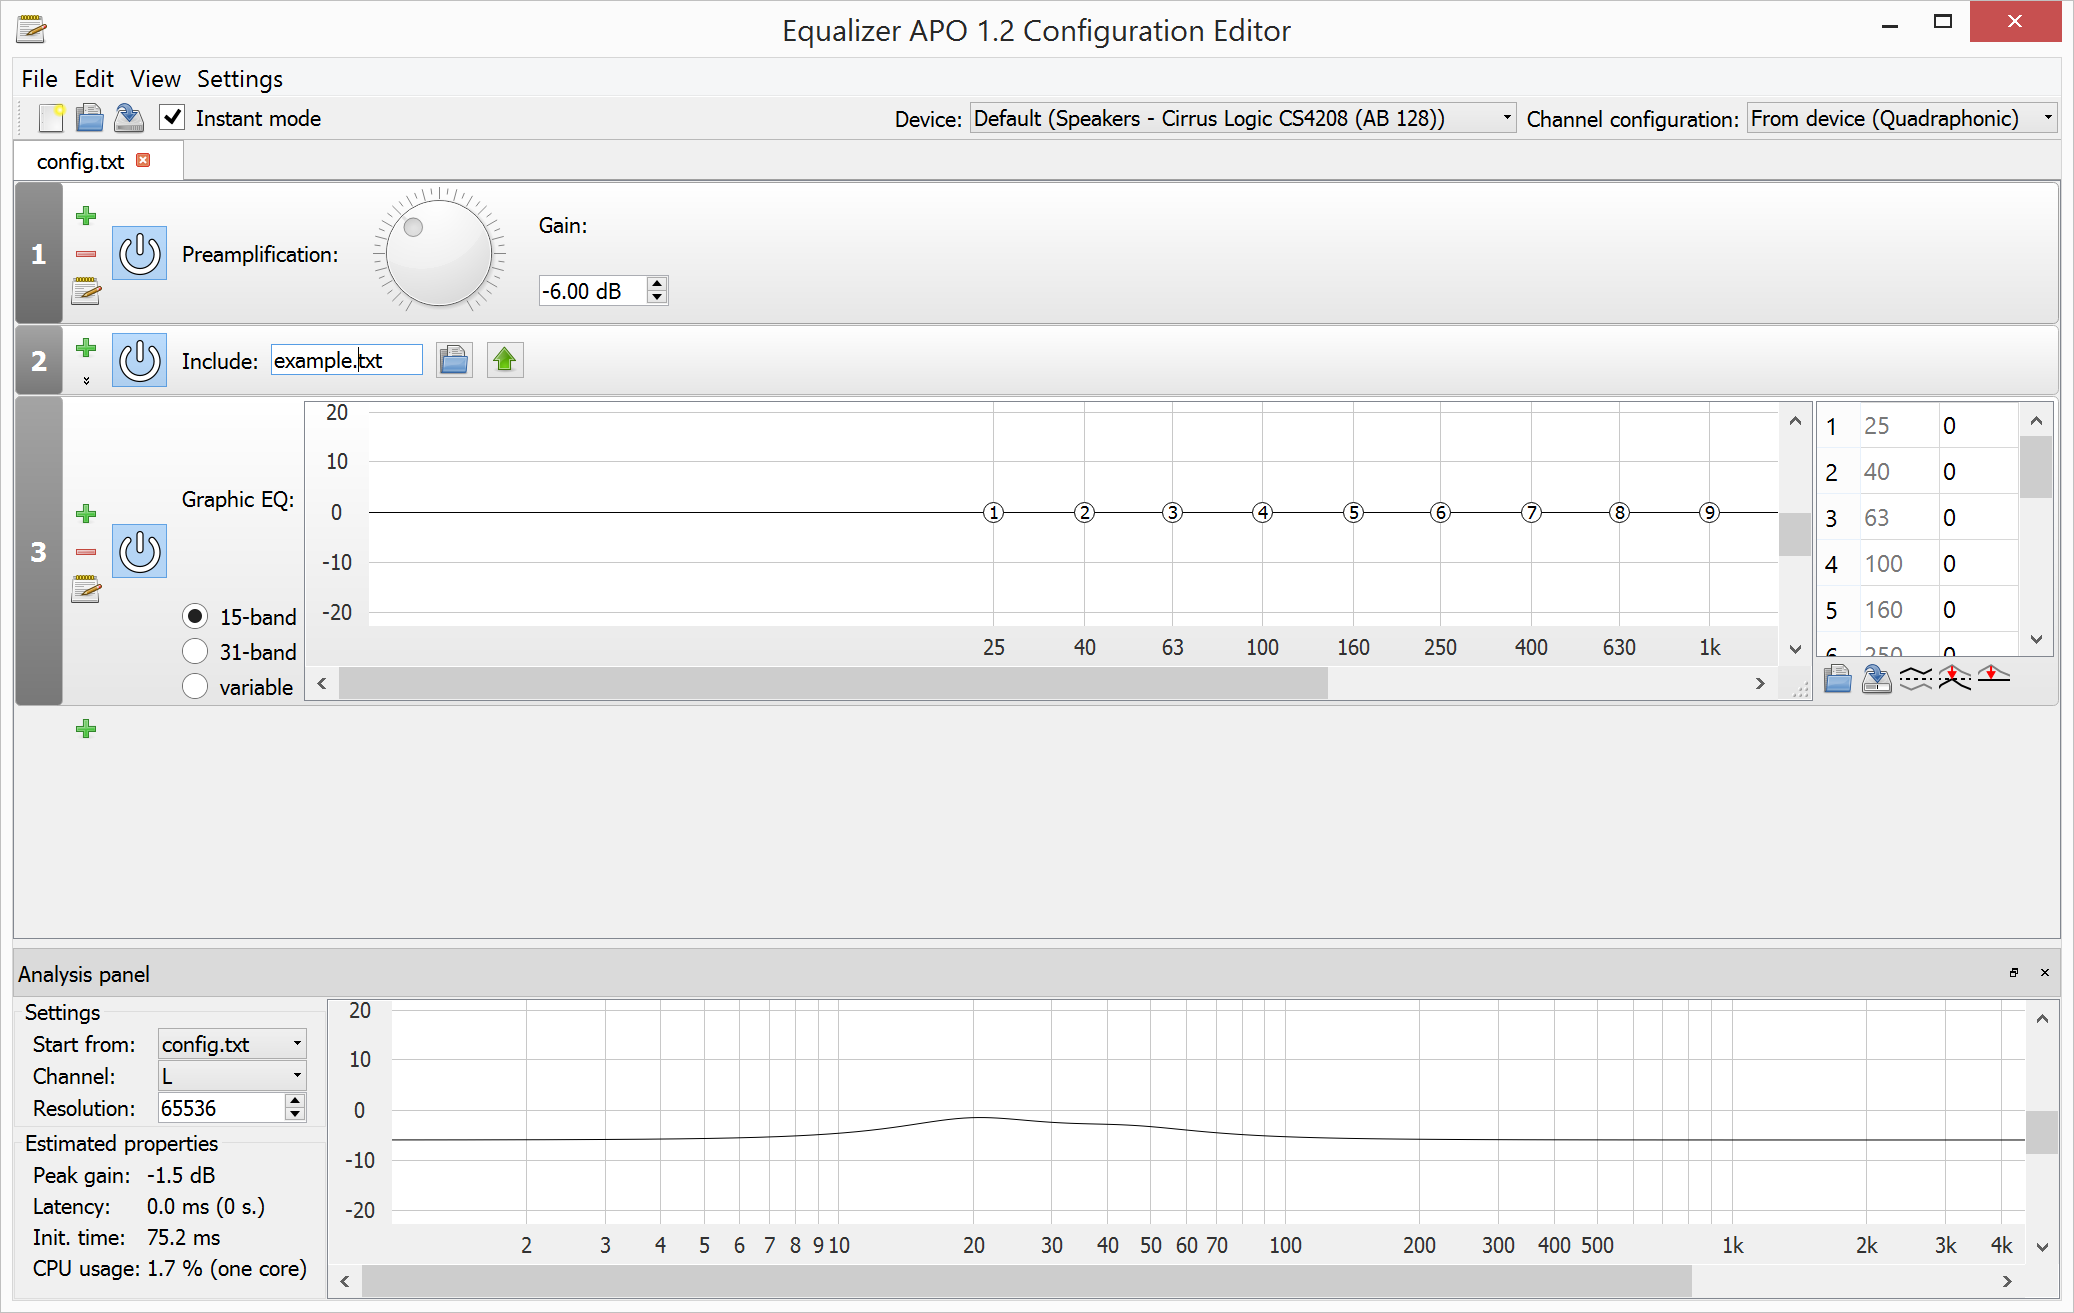
Task: Click band point 9 on the Graphic EQ curve
Action: click(1710, 512)
